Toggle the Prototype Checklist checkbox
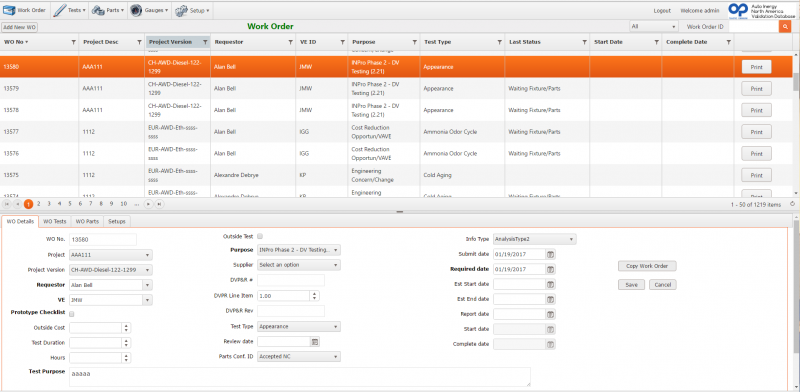Image resolution: width=800 pixels, height=392 pixels. [72, 314]
